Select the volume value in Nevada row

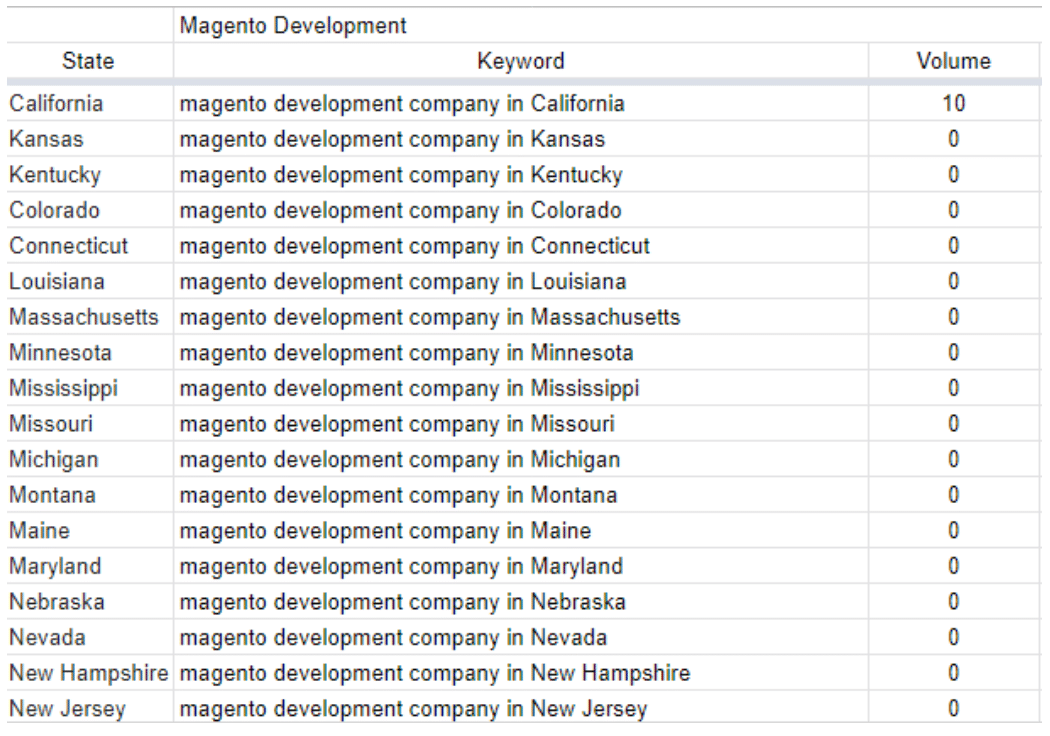(954, 637)
